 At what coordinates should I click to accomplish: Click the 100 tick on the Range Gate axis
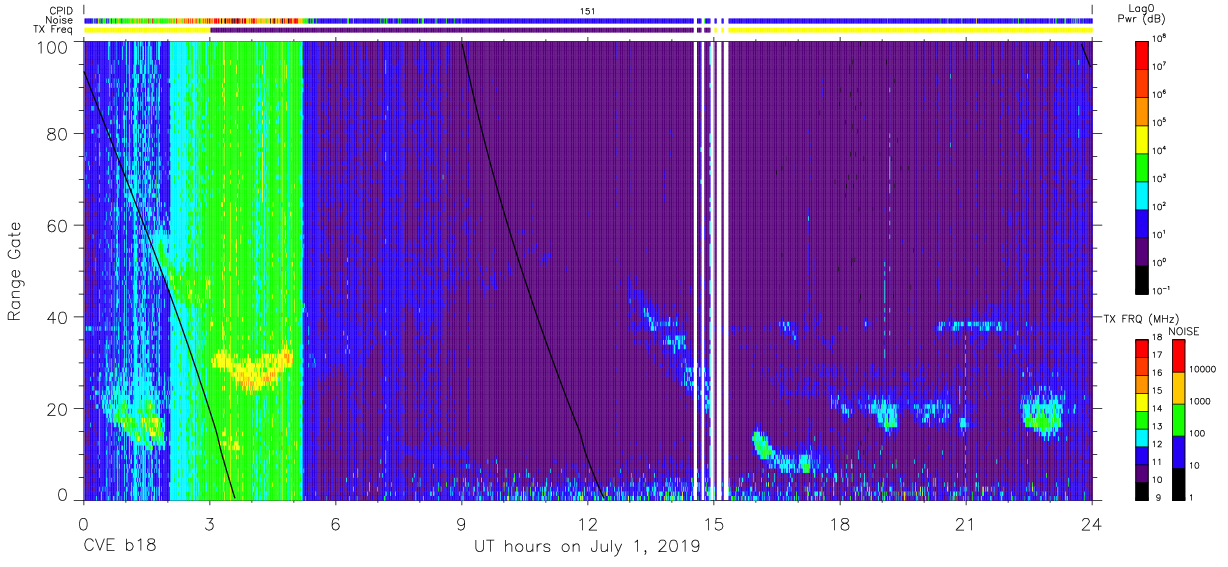[53, 47]
